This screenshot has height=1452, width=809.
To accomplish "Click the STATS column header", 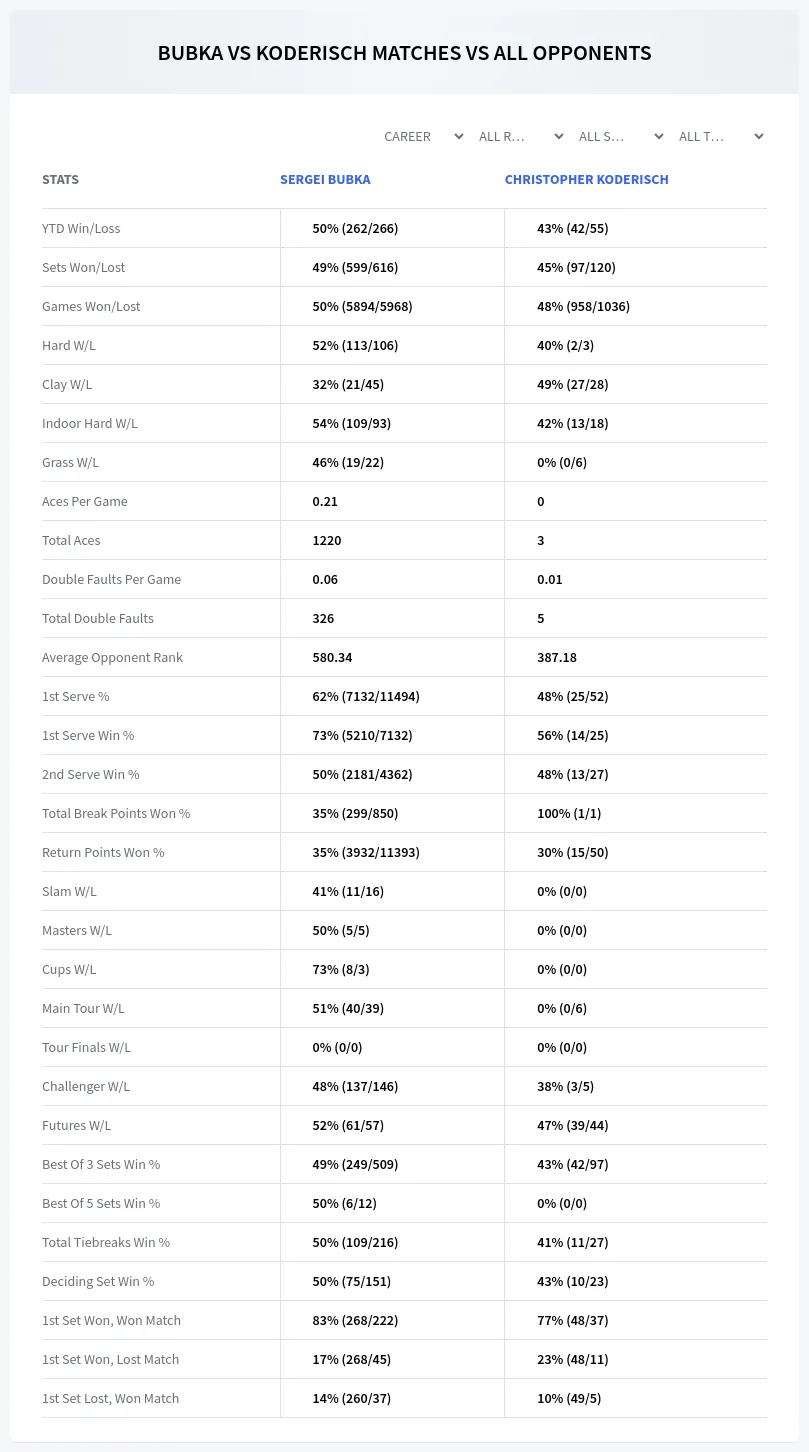I will (x=60, y=180).
